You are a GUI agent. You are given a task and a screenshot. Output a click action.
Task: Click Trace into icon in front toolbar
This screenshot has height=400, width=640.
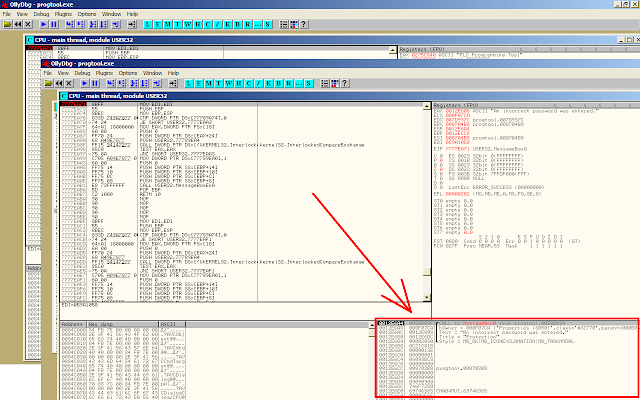pos(134,83)
